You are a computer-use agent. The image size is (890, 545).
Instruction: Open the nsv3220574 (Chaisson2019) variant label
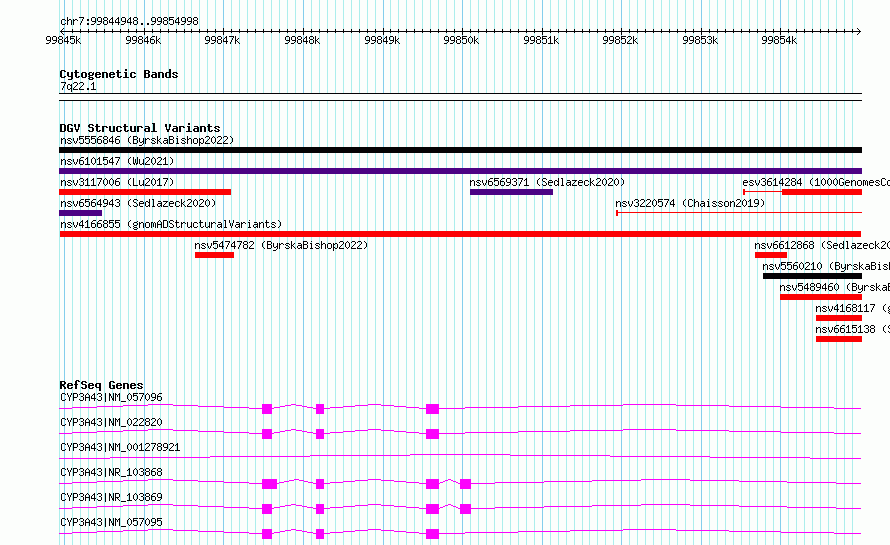tap(690, 203)
